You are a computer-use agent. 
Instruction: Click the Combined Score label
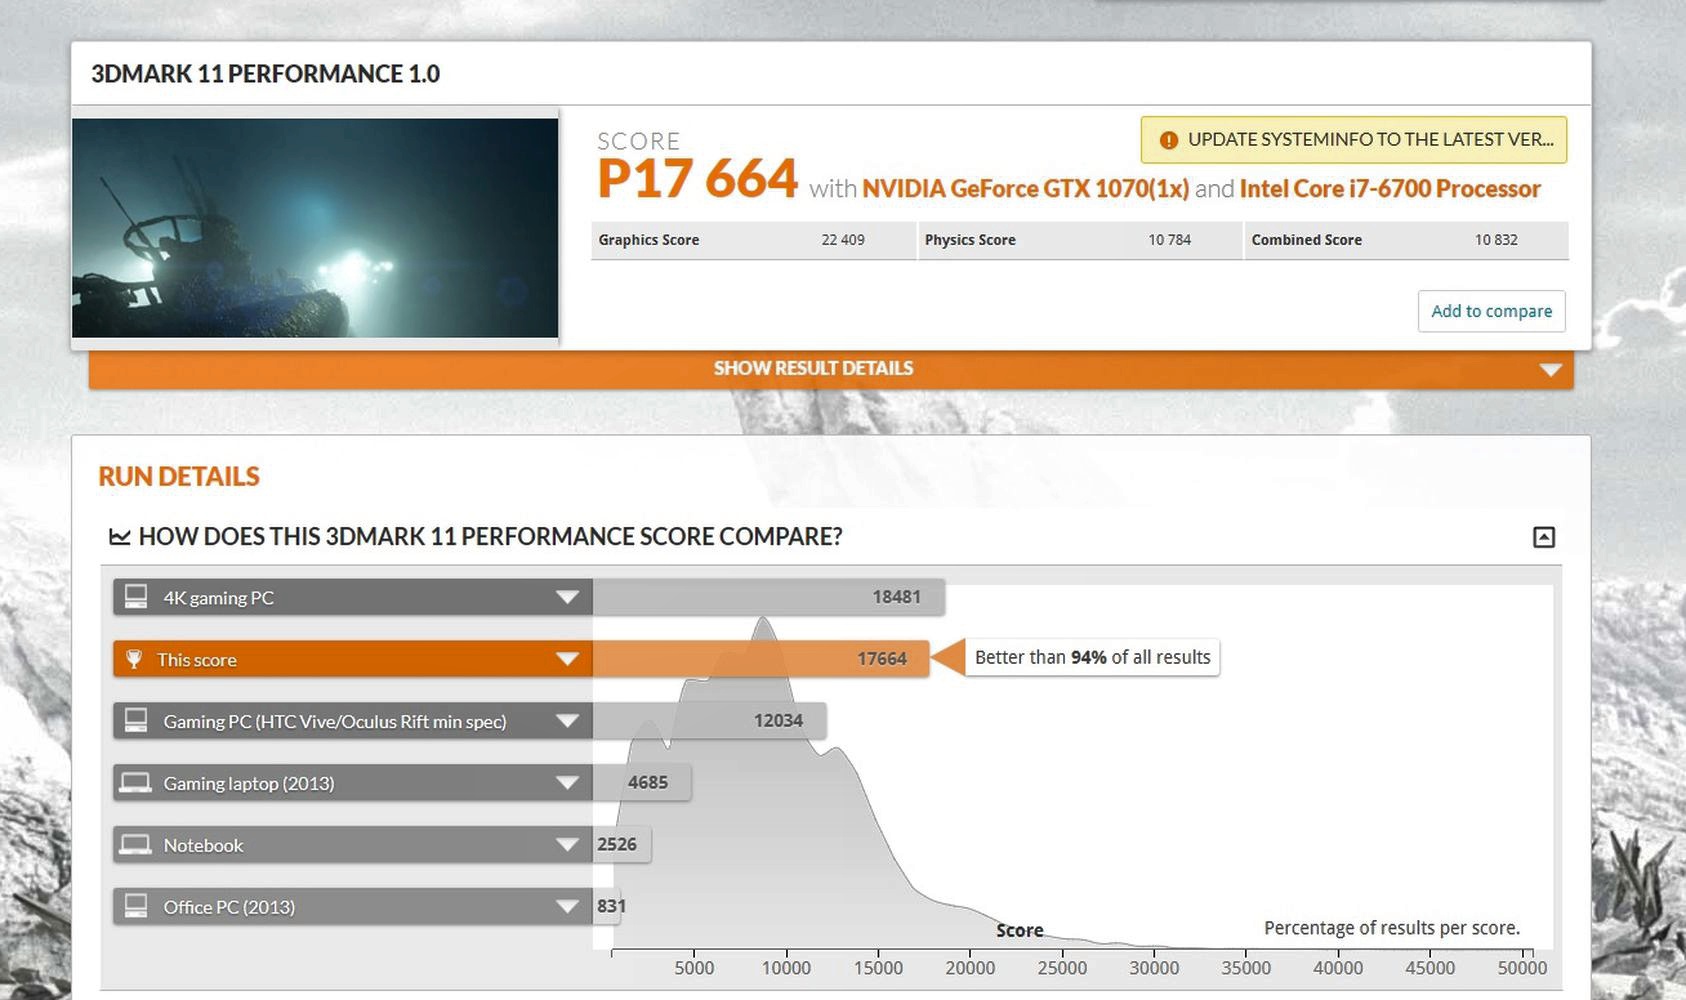[1306, 240]
